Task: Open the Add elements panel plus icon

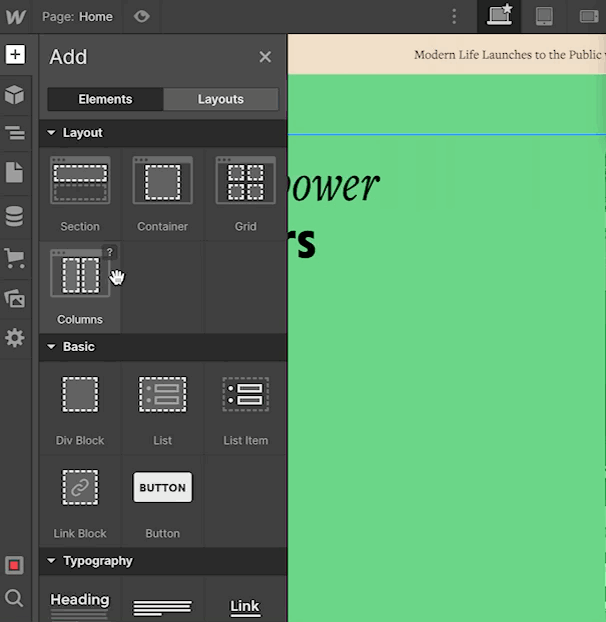Action: [x=15, y=54]
